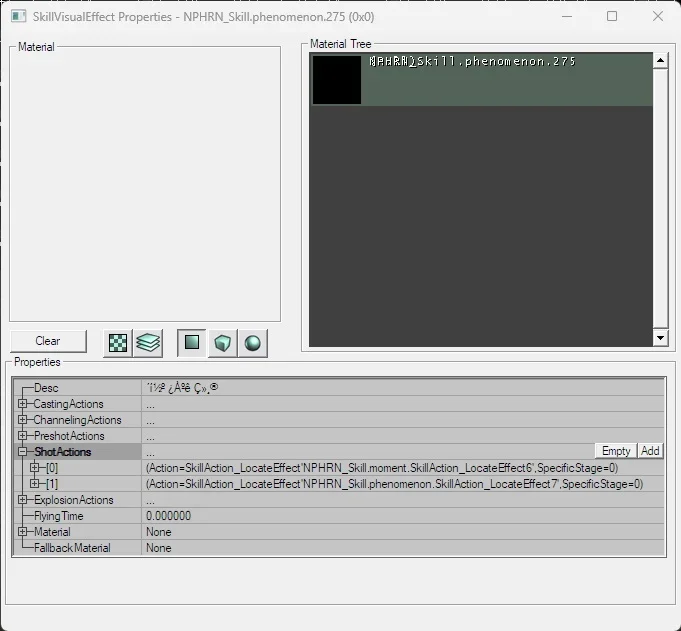Expand the Material property
This screenshot has height=631, width=681.
23,532
